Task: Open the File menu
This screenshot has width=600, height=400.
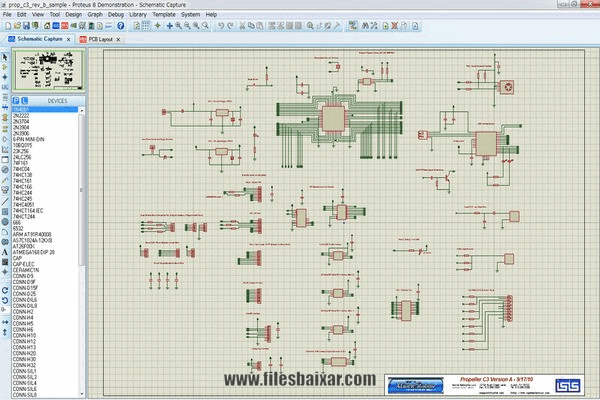Action: coord(7,15)
